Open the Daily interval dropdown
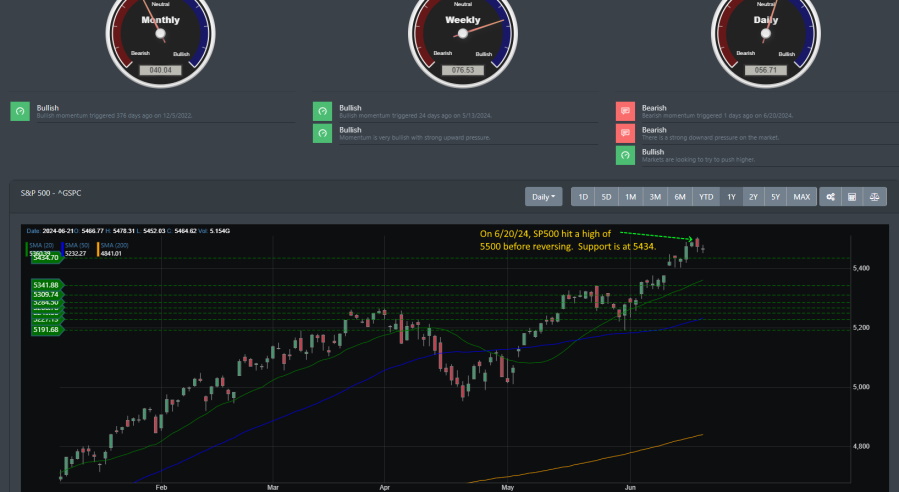 (543, 197)
